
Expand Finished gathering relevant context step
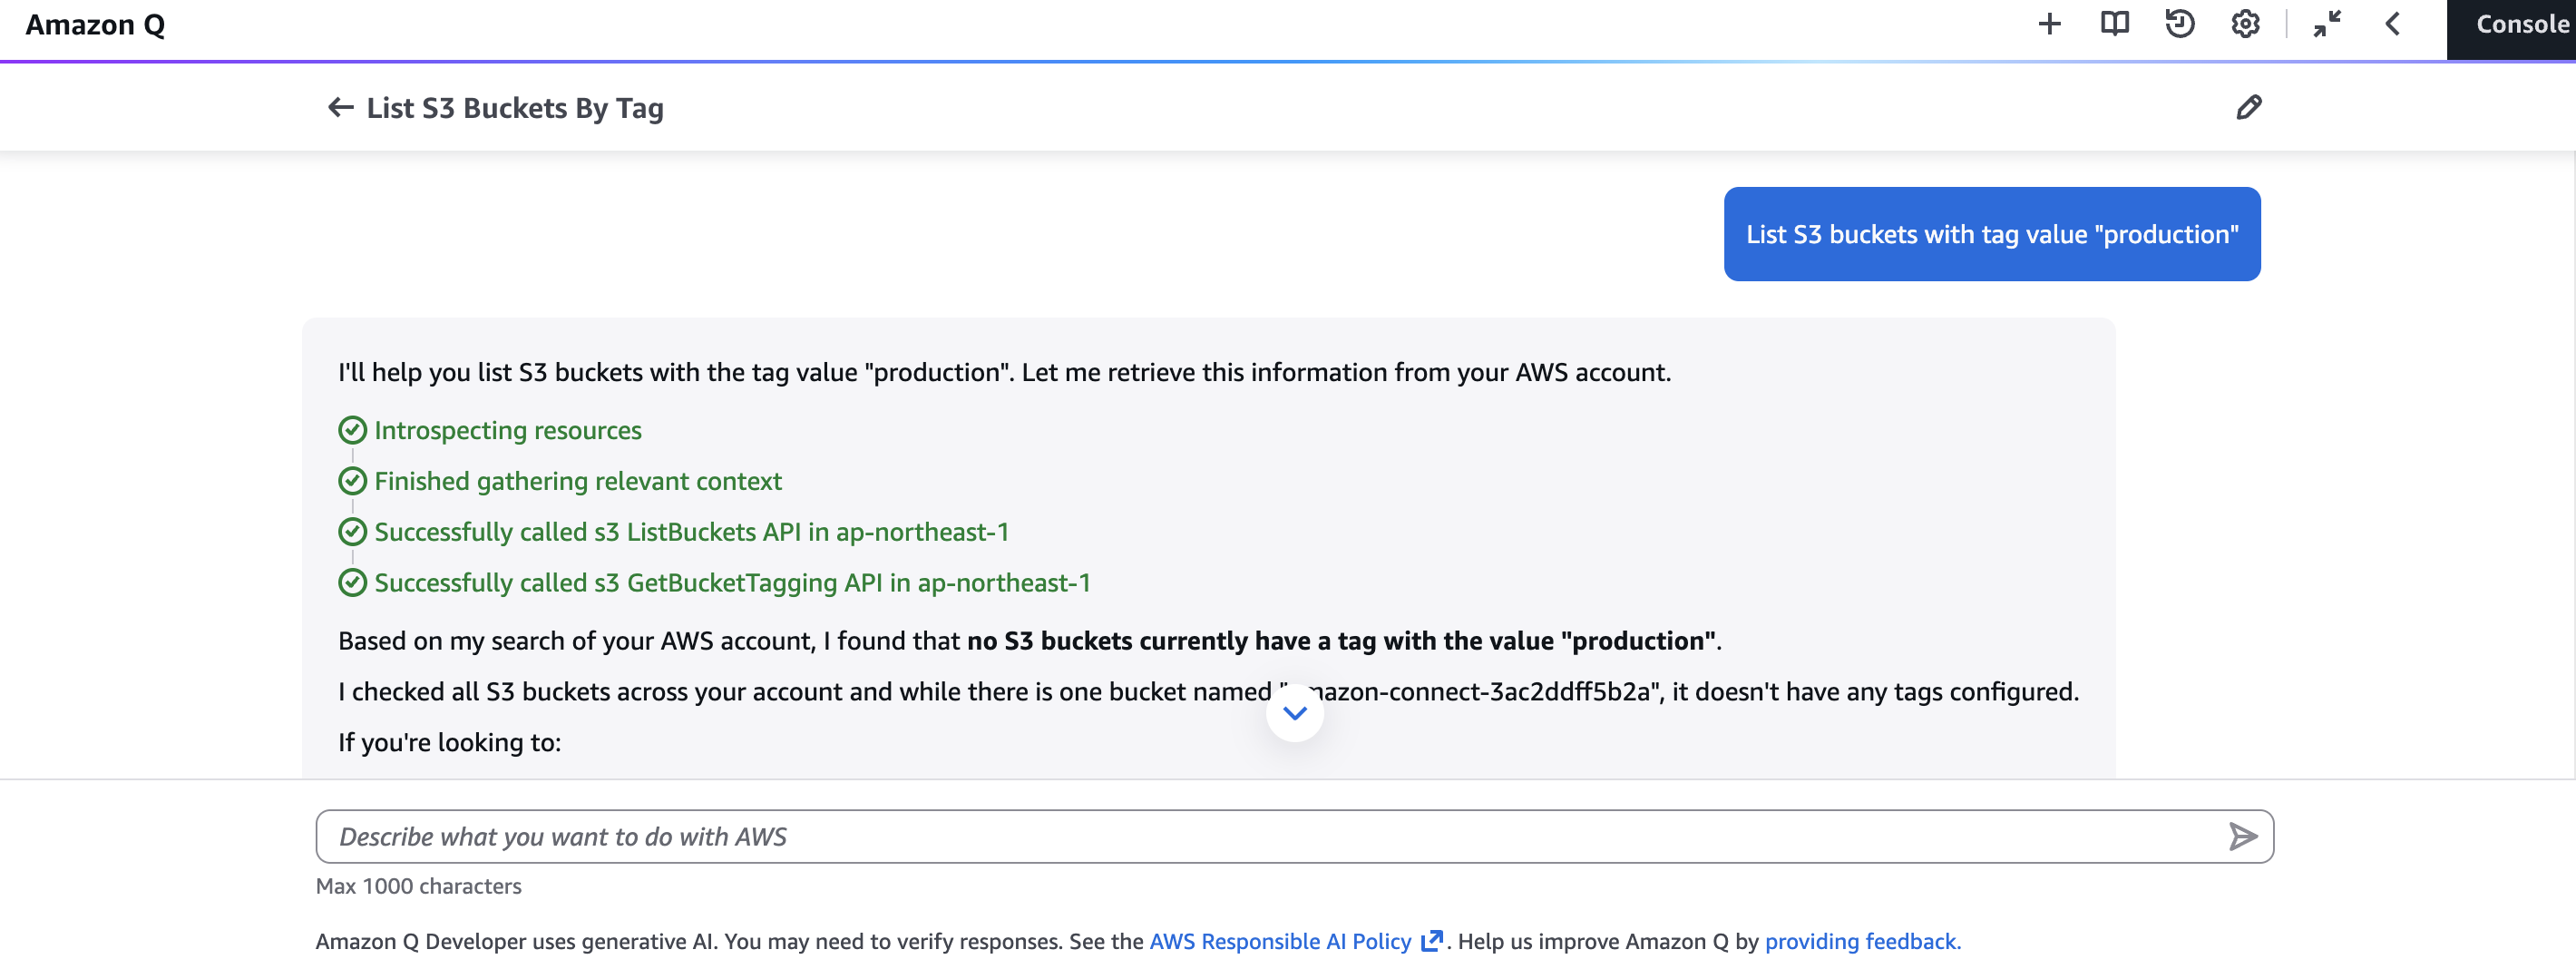pyautogui.click(x=577, y=481)
